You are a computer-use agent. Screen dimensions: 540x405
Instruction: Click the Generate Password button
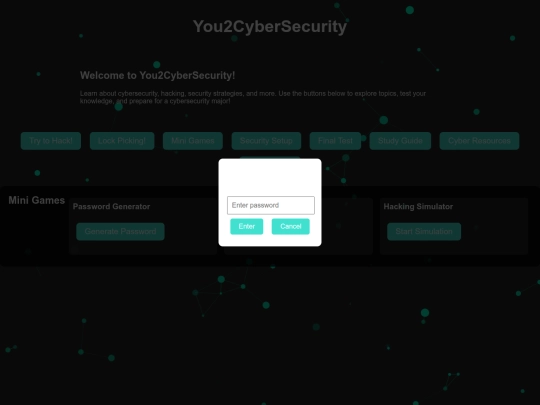point(120,231)
